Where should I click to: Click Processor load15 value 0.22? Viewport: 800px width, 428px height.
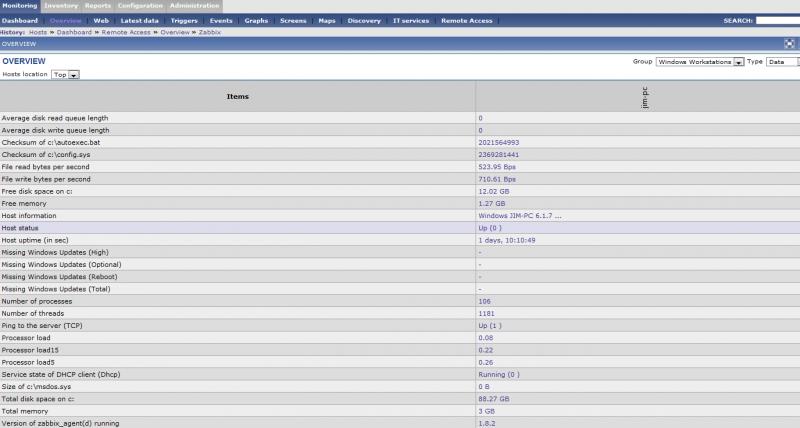486,350
